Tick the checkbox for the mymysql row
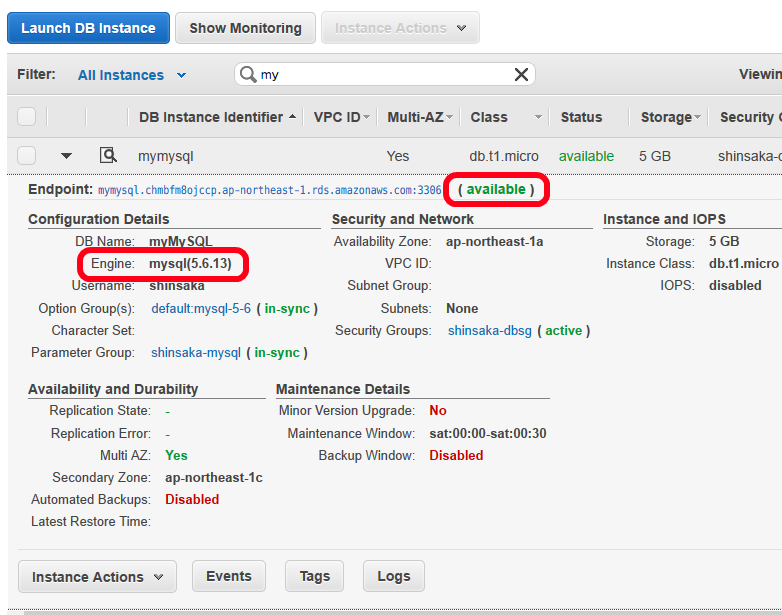Viewport: 782px width, 615px height. tap(26, 156)
